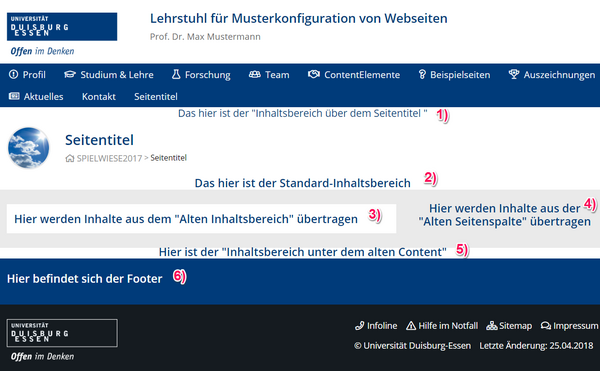Click the phone icon beside Infoline

tap(359, 325)
